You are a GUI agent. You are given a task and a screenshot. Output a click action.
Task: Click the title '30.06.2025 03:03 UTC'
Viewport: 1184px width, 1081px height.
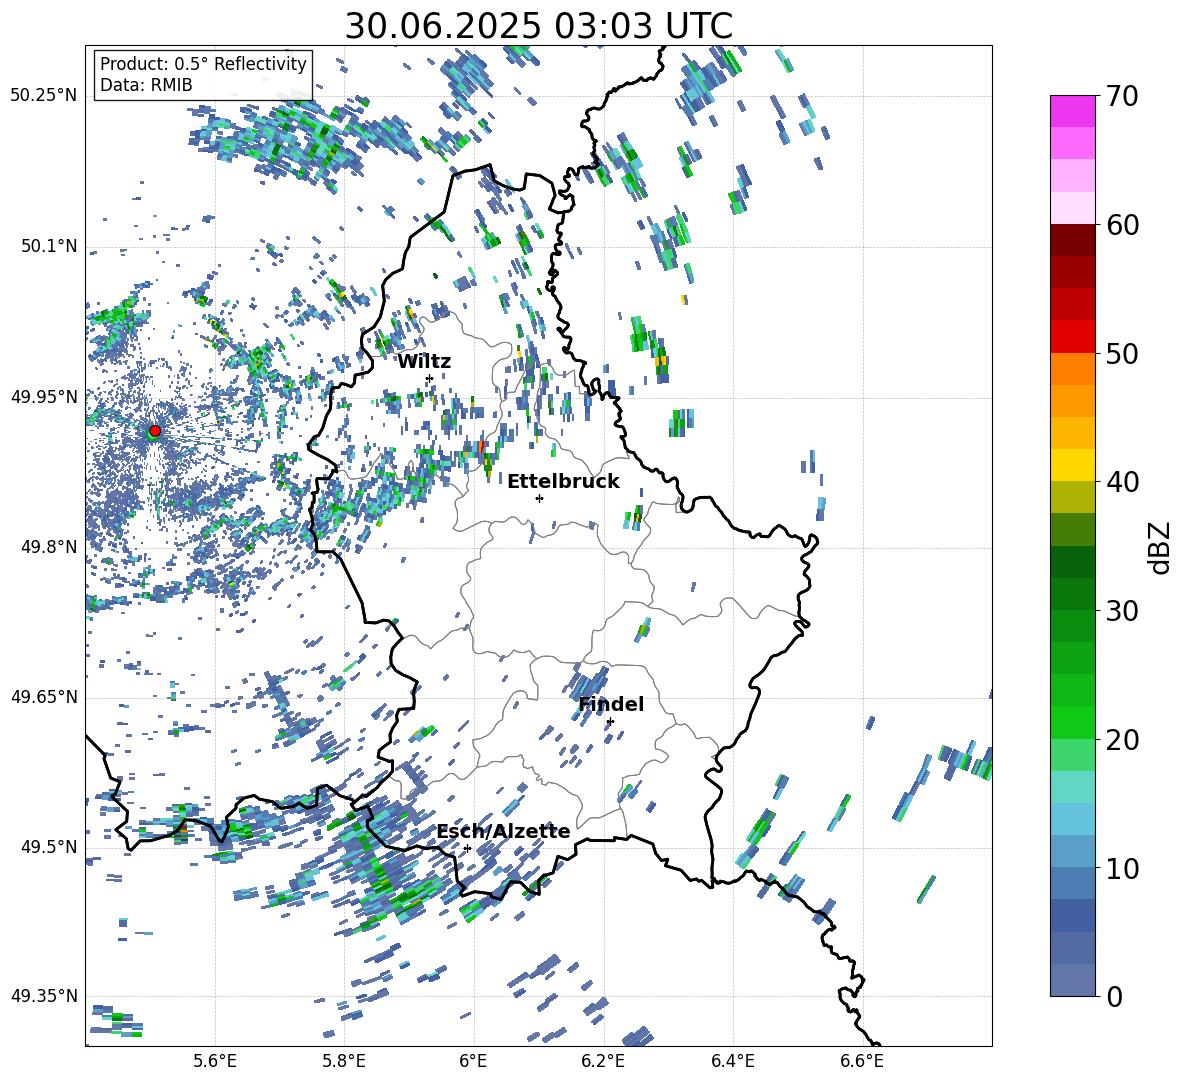pyautogui.click(x=538, y=26)
